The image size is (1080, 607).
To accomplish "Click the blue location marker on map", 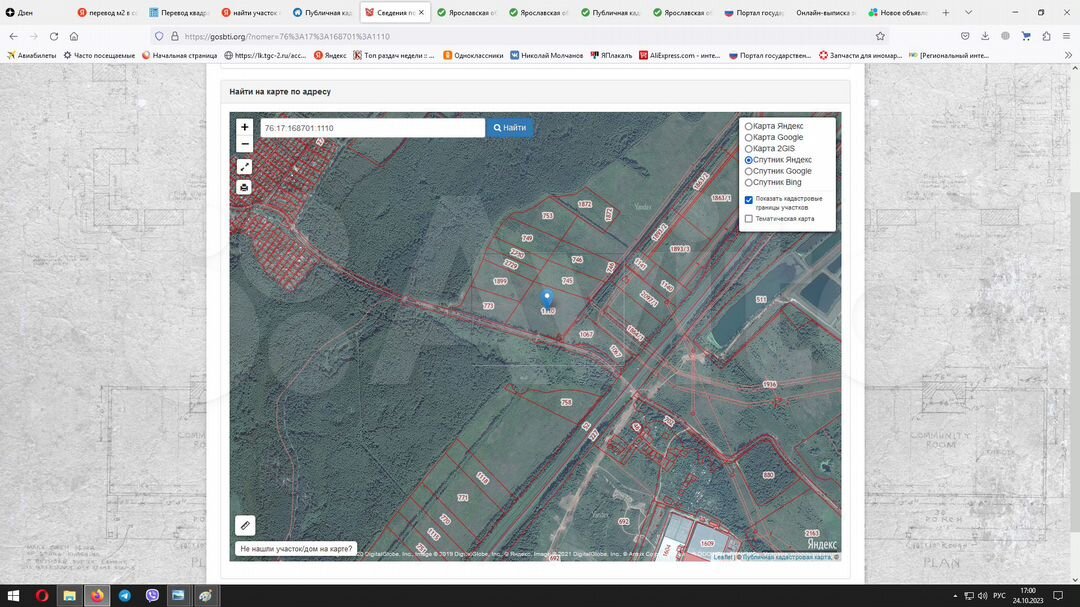I will [547, 298].
